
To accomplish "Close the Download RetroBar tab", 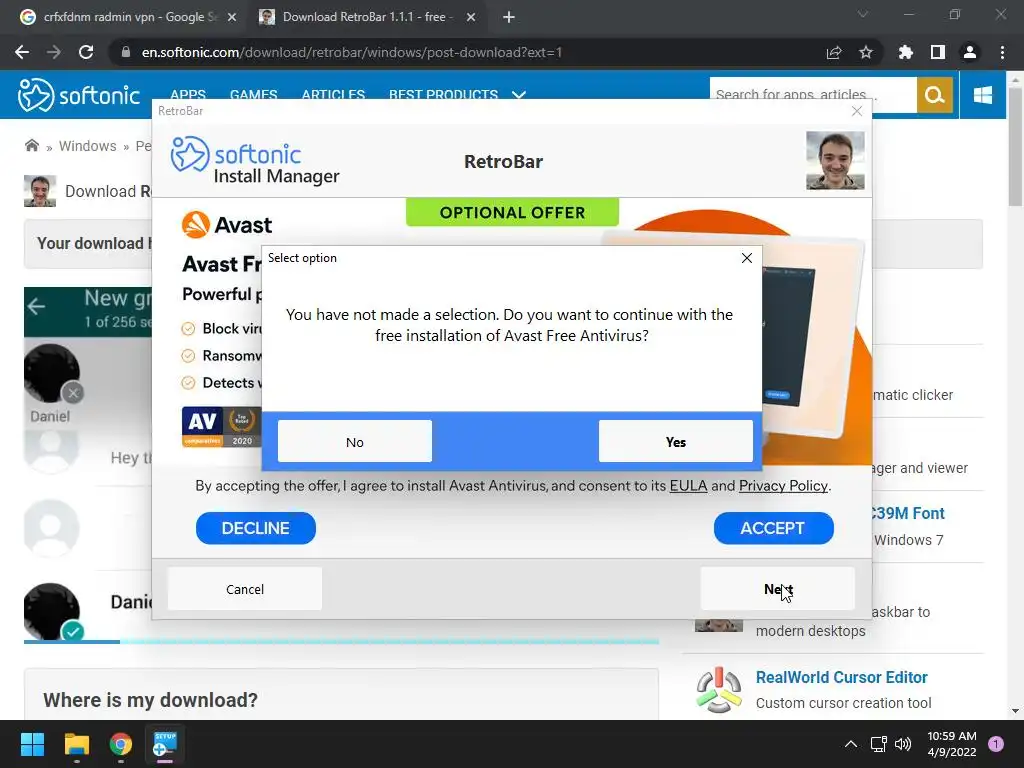I will coord(471,18).
